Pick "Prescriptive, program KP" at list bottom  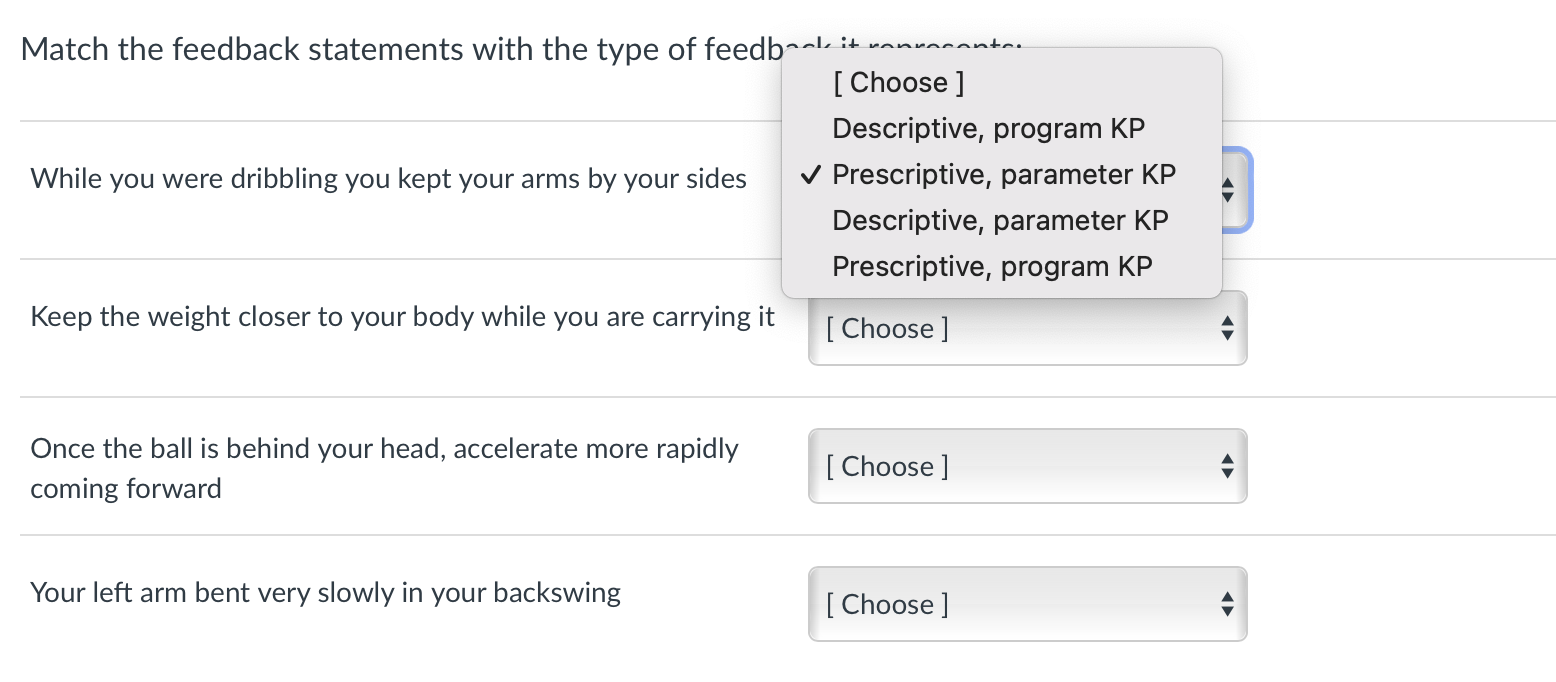pyautogui.click(x=991, y=266)
